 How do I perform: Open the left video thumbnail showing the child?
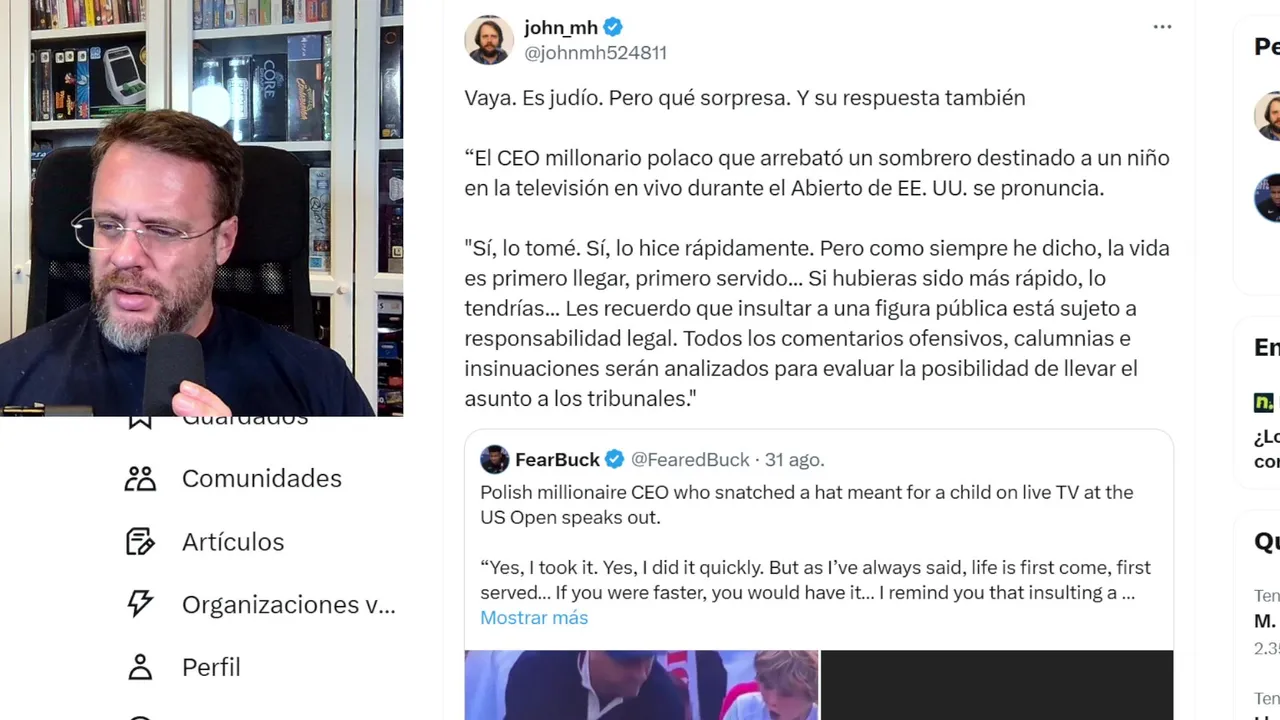point(641,685)
